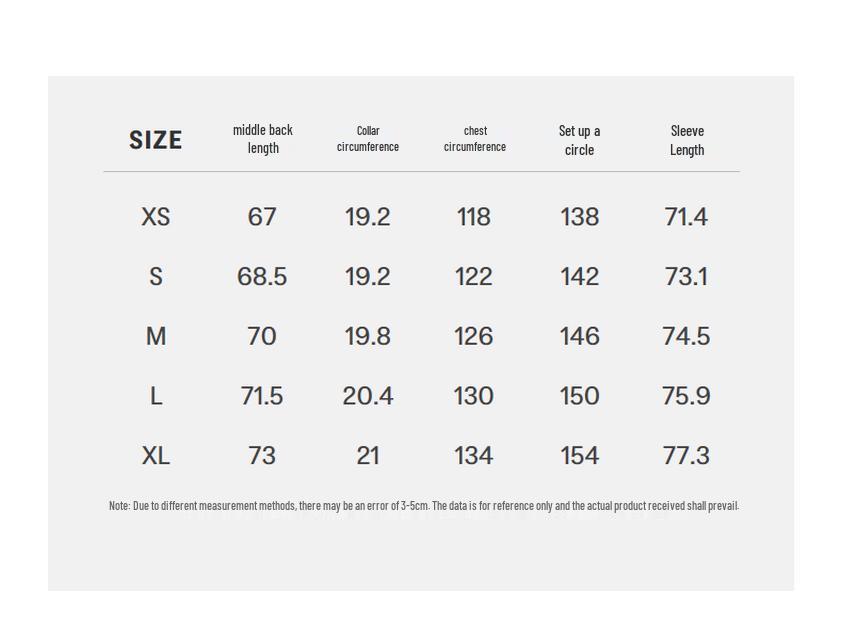The height and width of the screenshot is (632, 842).
Task: Click the 134 chest value for XL
Action: 474,456
